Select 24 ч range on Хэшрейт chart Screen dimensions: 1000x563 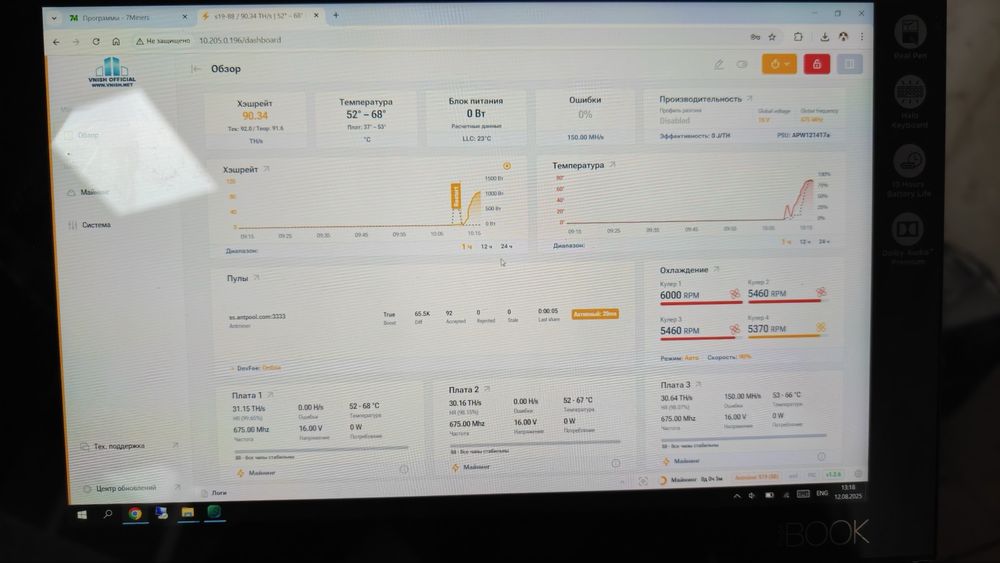point(506,246)
